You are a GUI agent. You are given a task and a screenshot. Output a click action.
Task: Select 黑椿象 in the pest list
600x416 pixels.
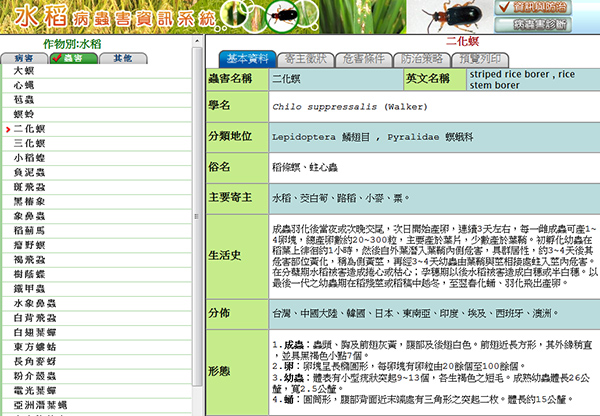pyautogui.click(x=29, y=202)
